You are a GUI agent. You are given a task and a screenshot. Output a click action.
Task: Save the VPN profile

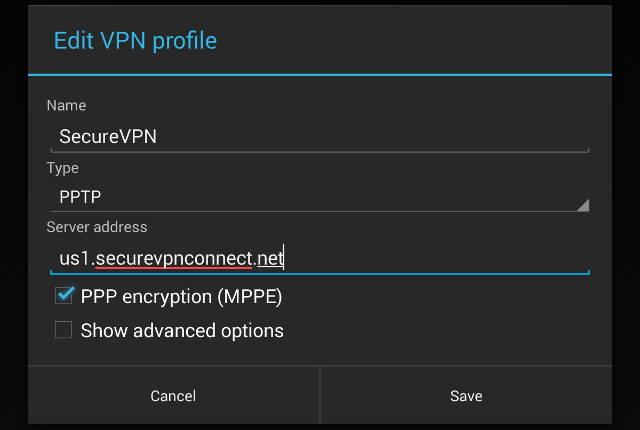[466, 396]
